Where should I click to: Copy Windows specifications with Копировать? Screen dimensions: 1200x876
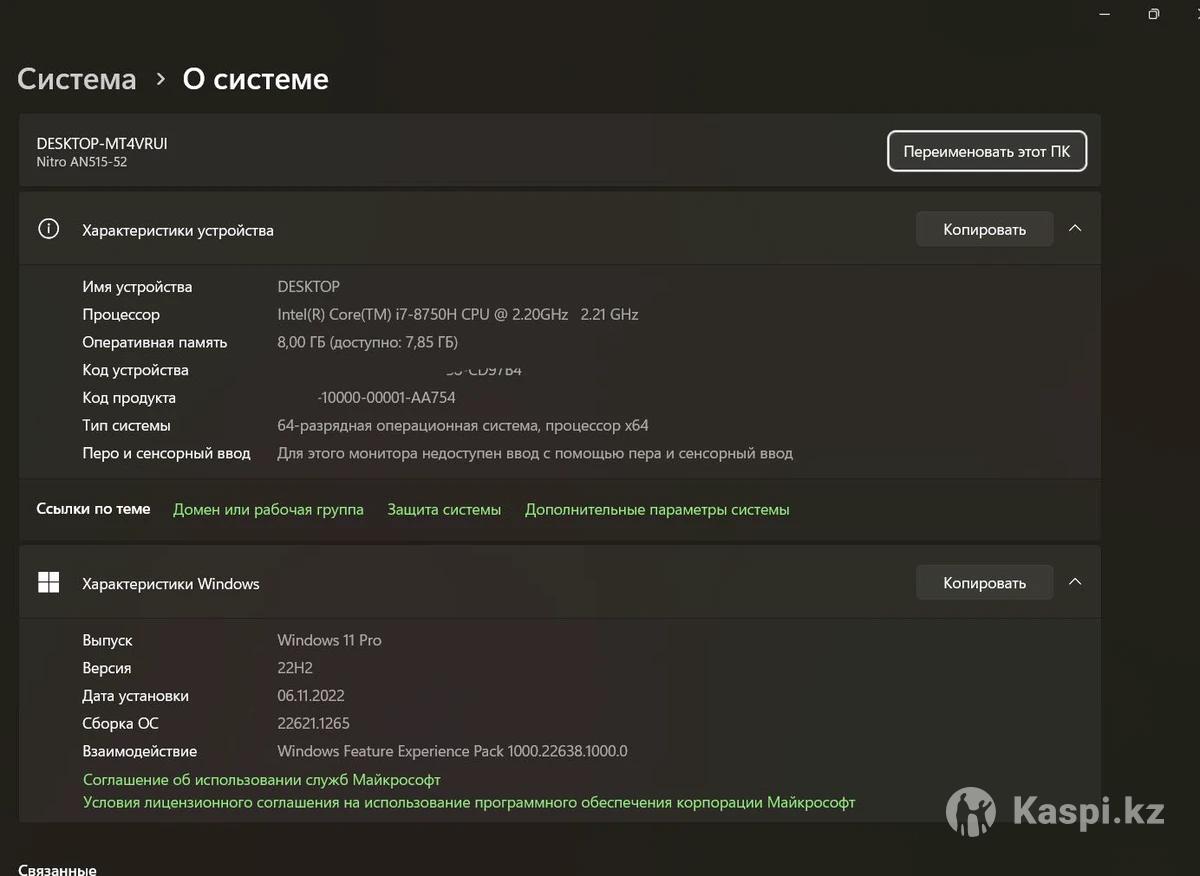click(x=985, y=582)
